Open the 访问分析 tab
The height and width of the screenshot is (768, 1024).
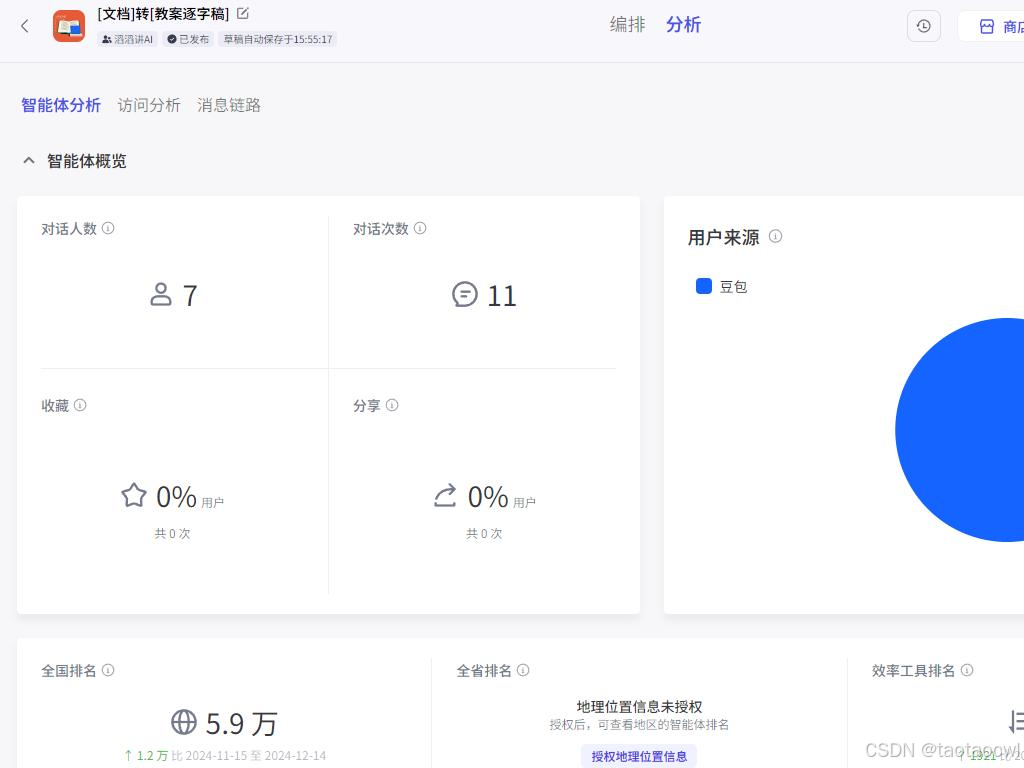pos(149,105)
